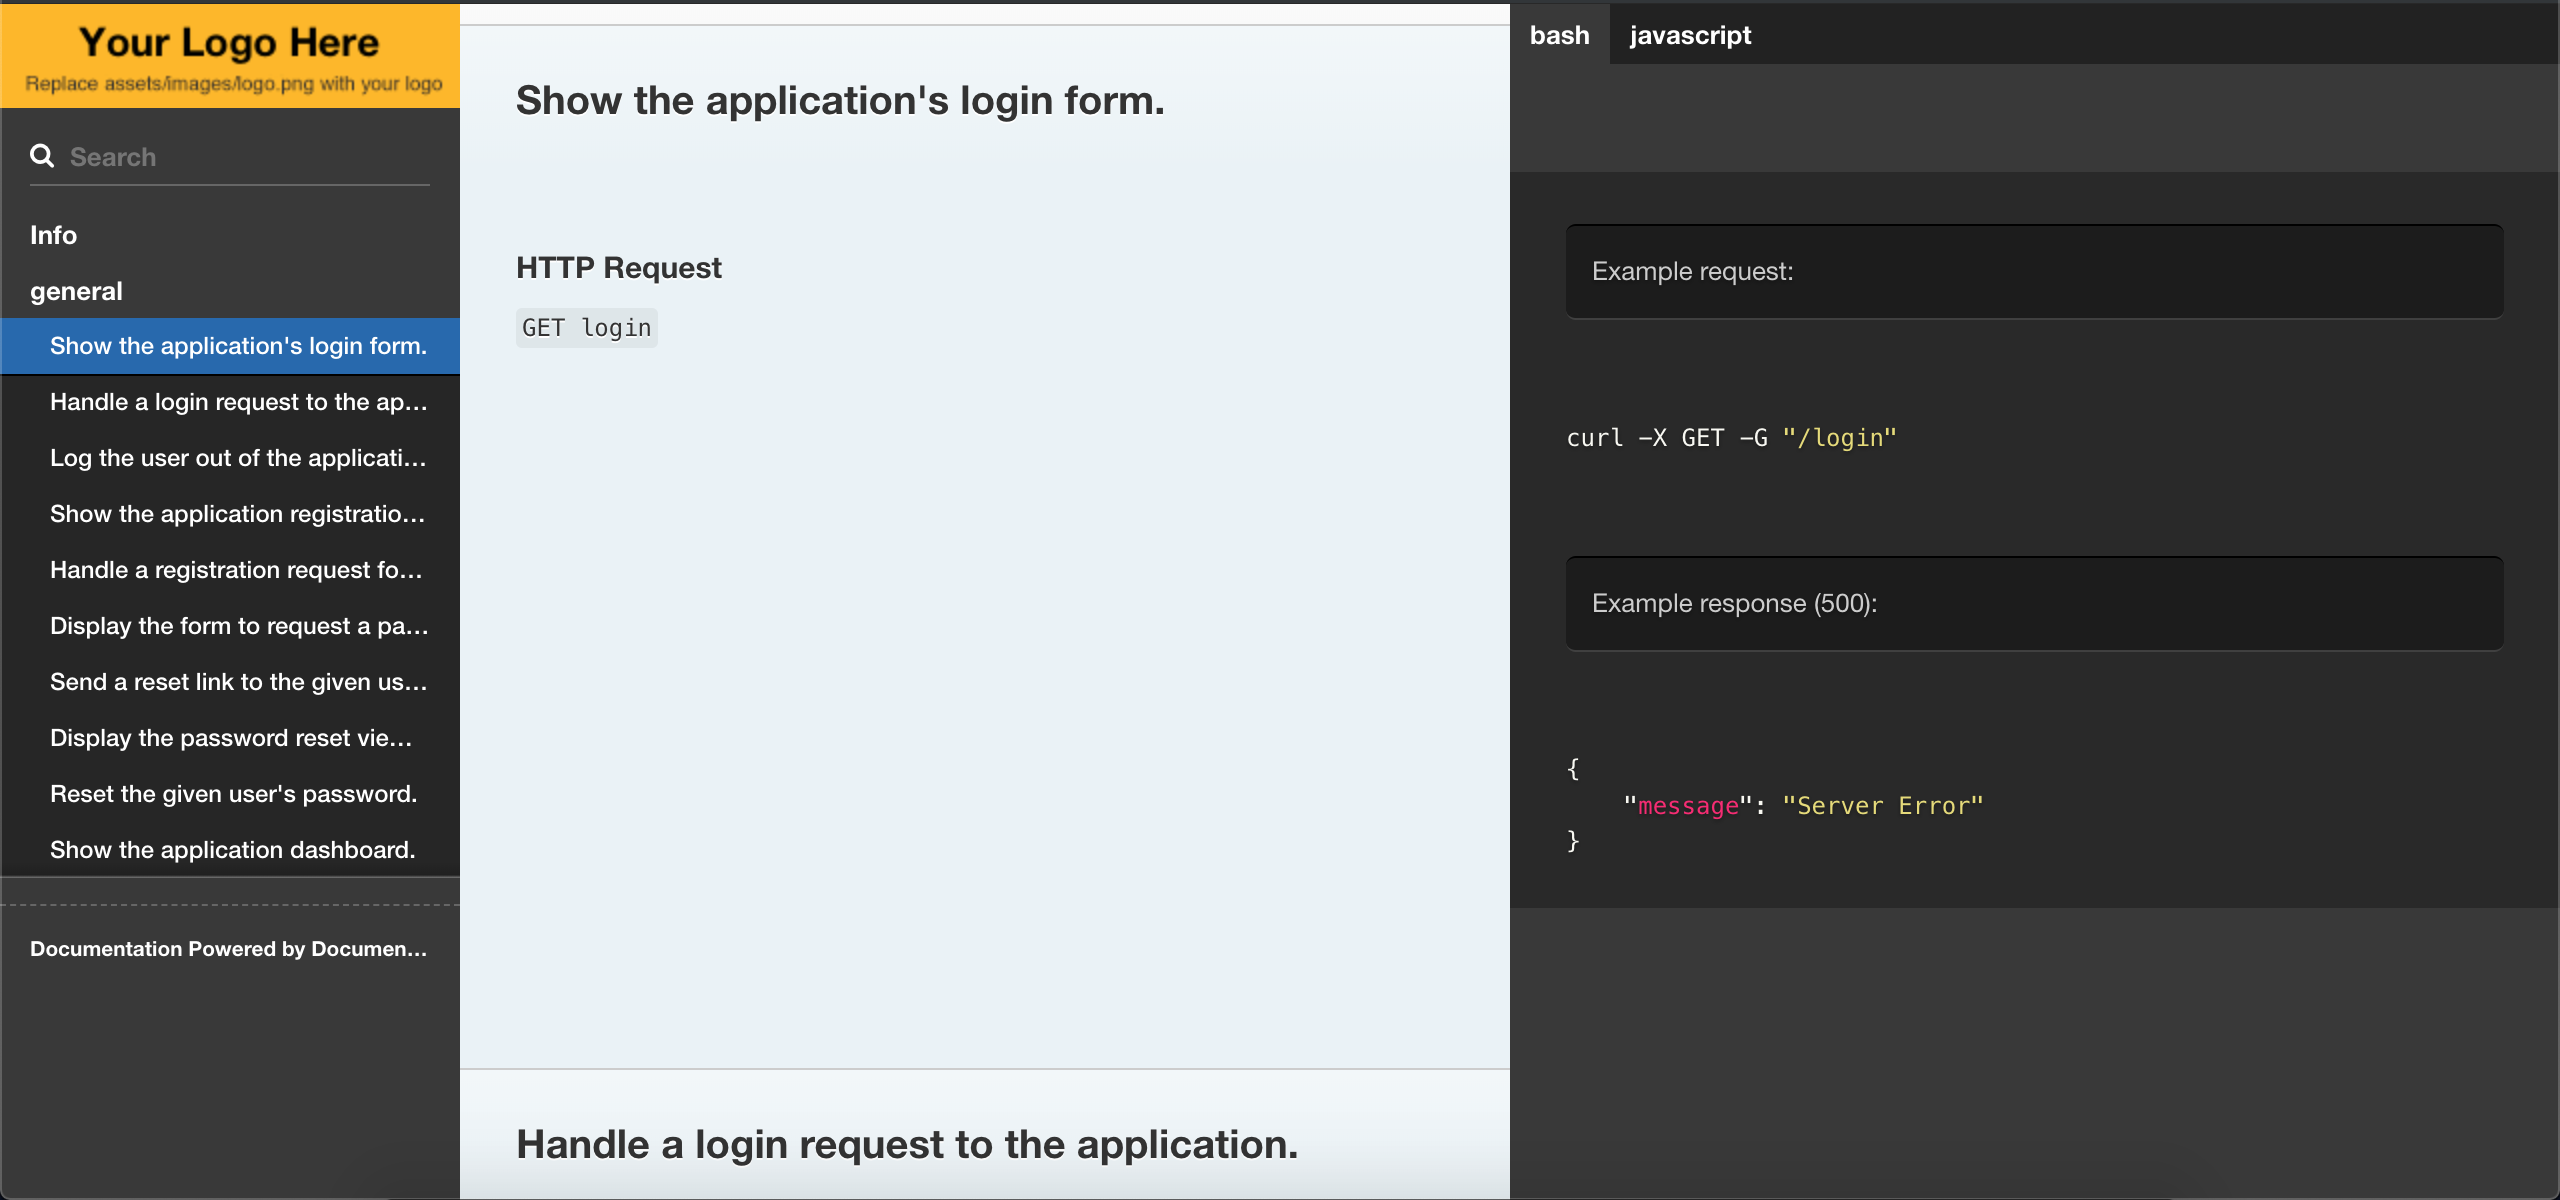This screenshot has height=1200, width=2560.
Task: Click the Your Logo Here image
Action: 230,56
